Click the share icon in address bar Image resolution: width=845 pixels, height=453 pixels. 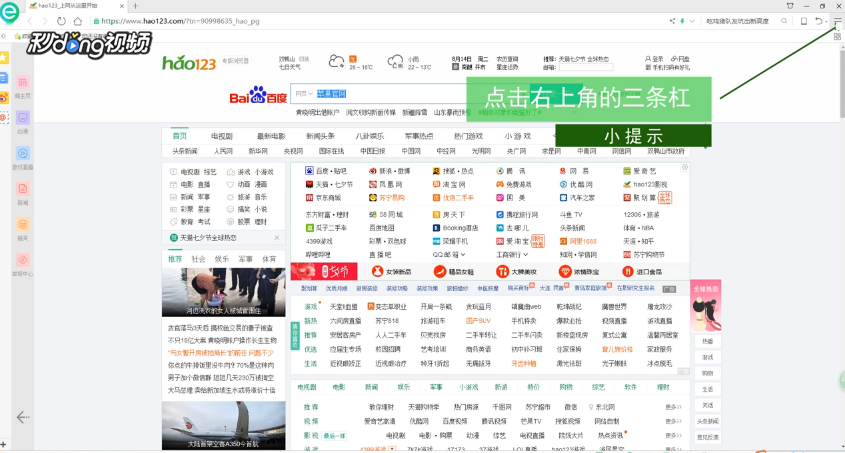coord(672,21)
